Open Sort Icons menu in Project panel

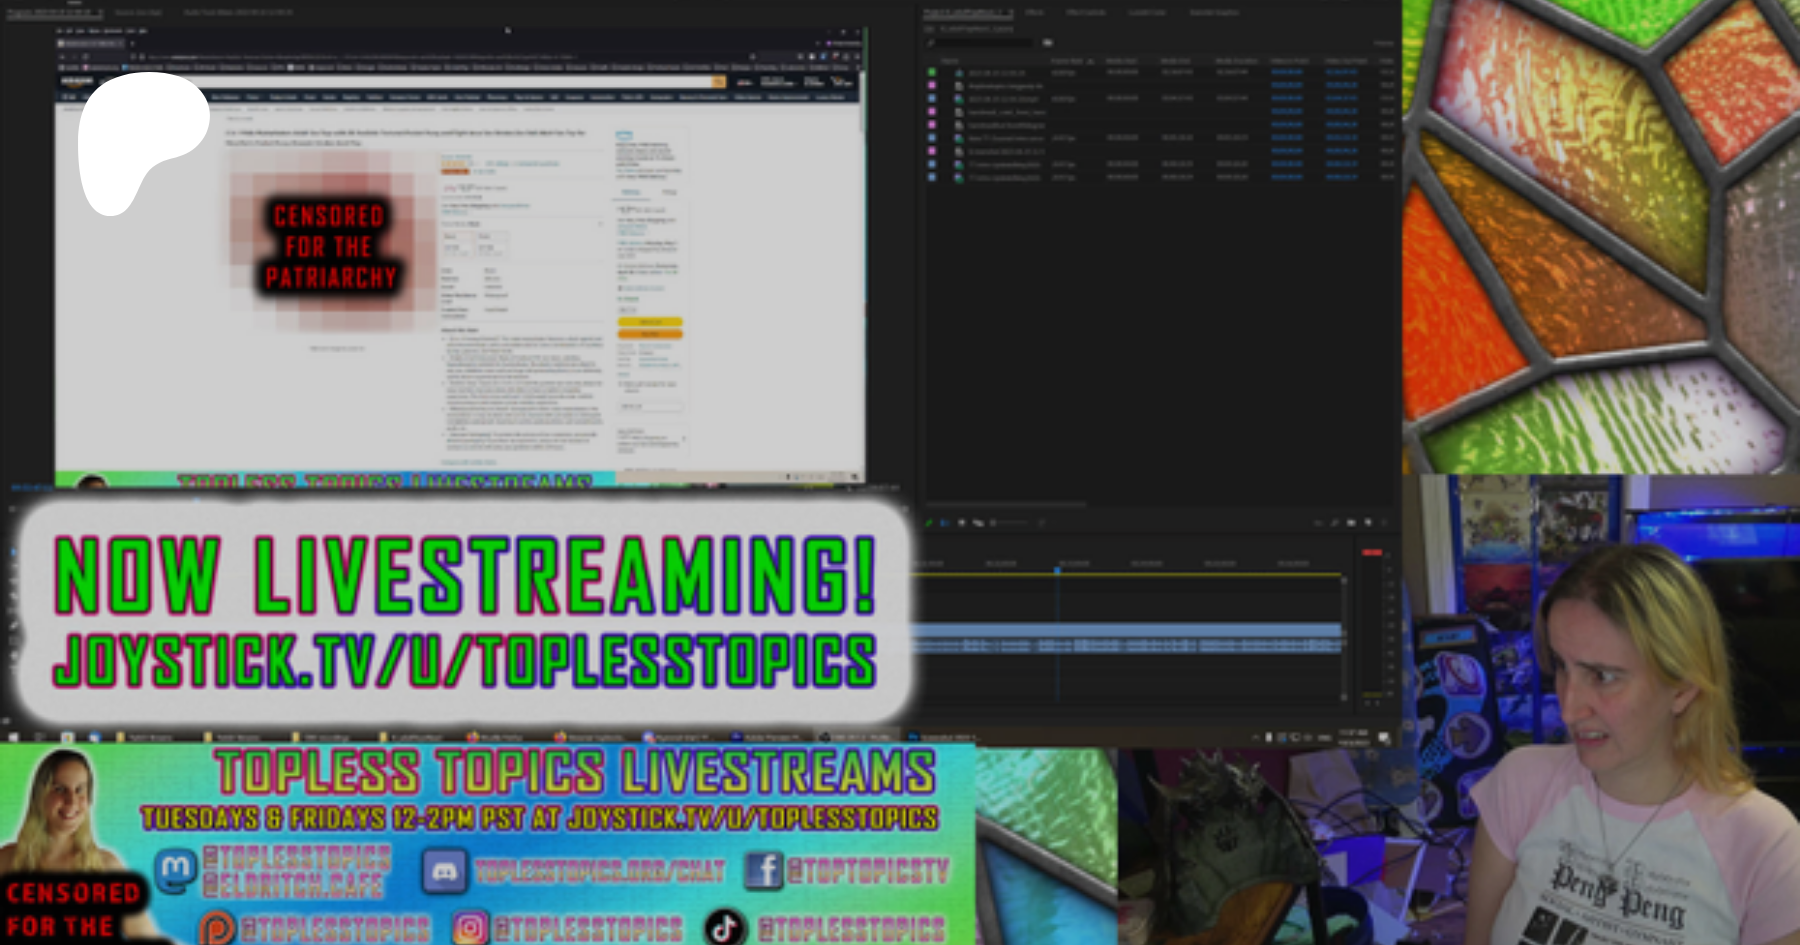pyautogui.click(x=1041, y=522)
